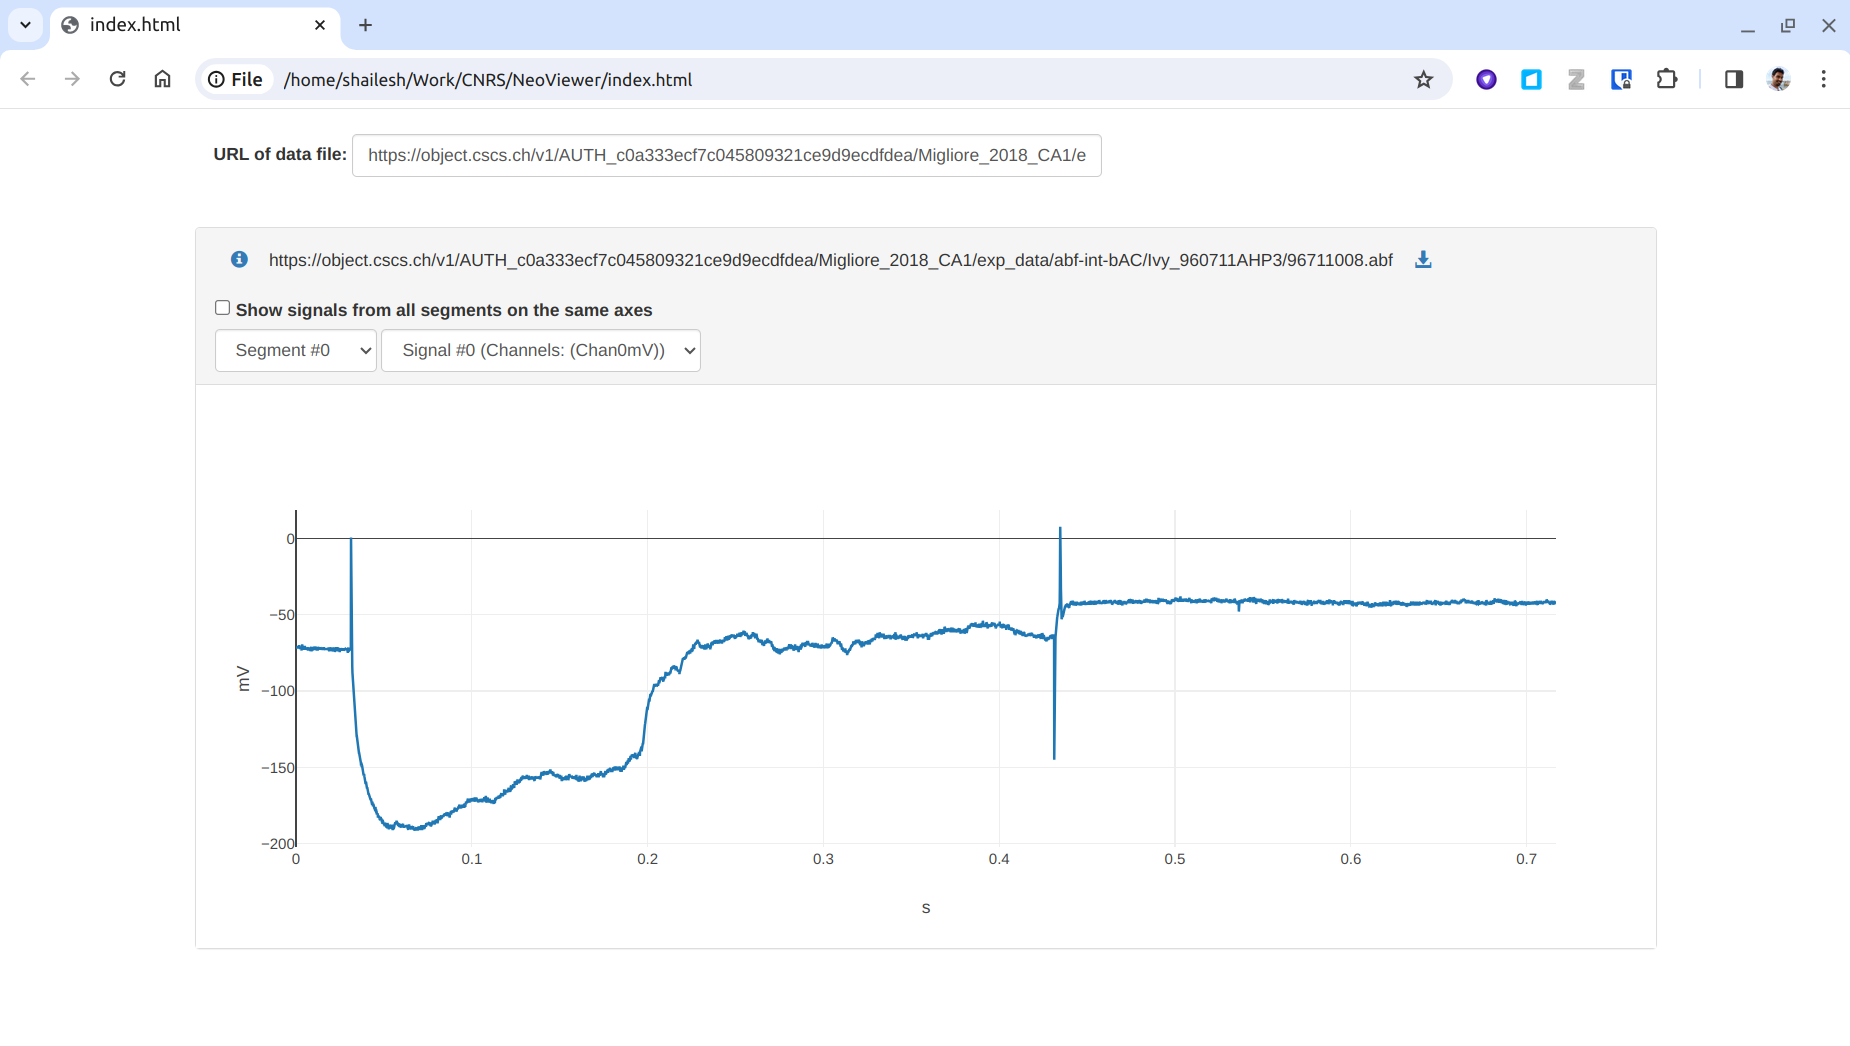The width and height of the screenshot is (1850, 1046).
Task: Open the Segment #0 dropdown
Action: 296,351
